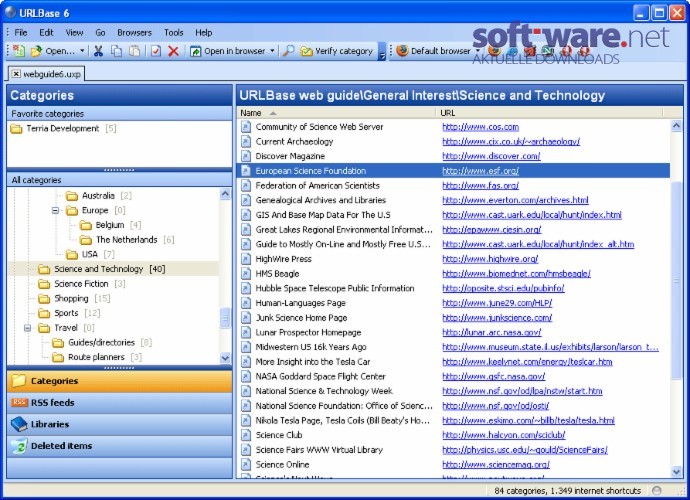Click the Default browser Firefox icon

pos(402,51)
